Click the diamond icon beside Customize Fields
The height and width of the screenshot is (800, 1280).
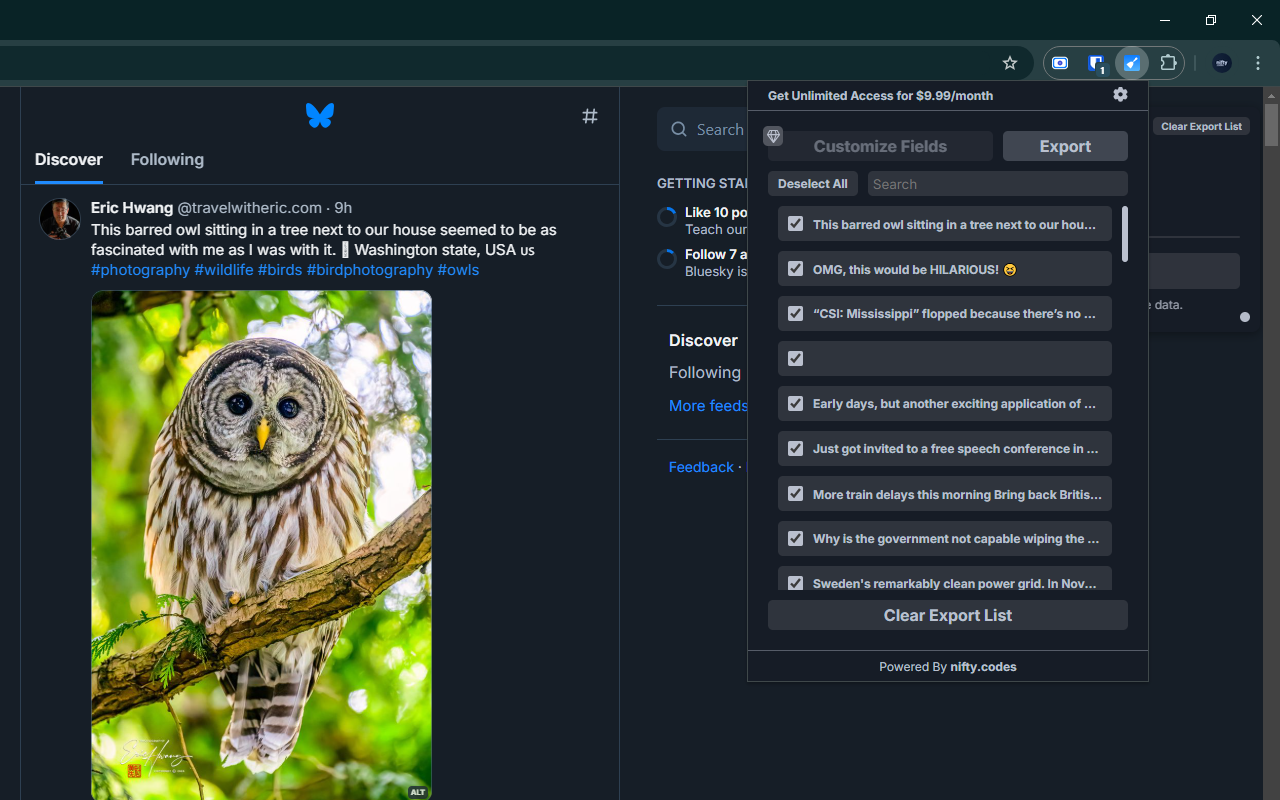coord(773,136)
